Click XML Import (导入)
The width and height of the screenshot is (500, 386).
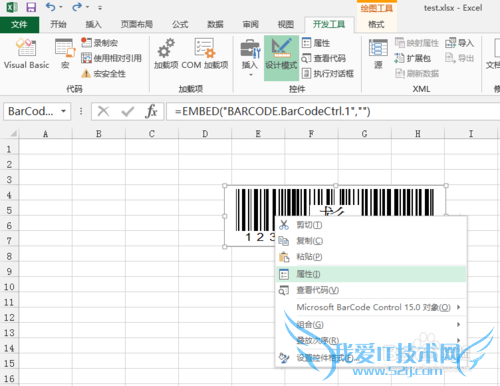click(459, 43)
